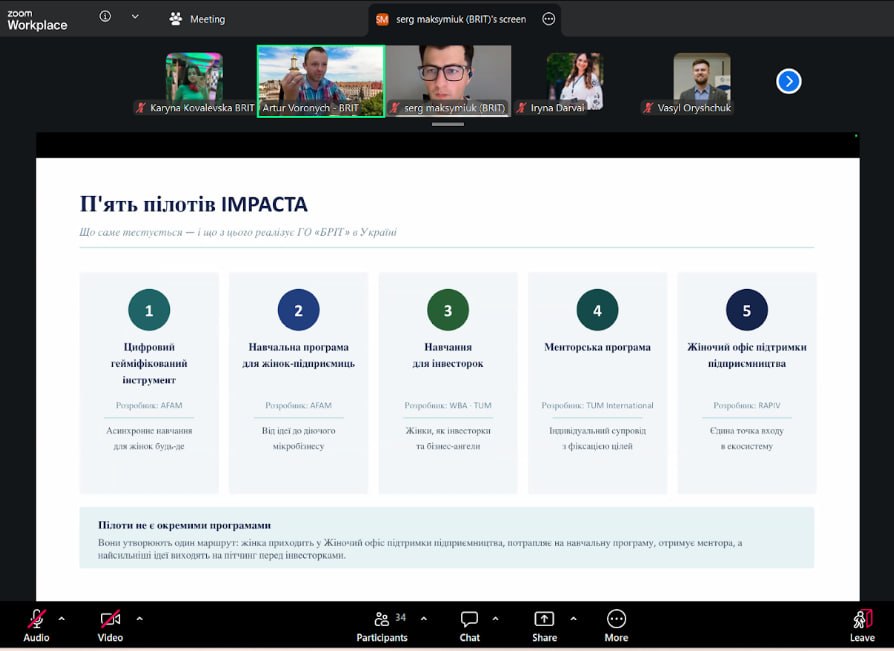
Task: Expand participants options caret
Action: coord(424,619)
